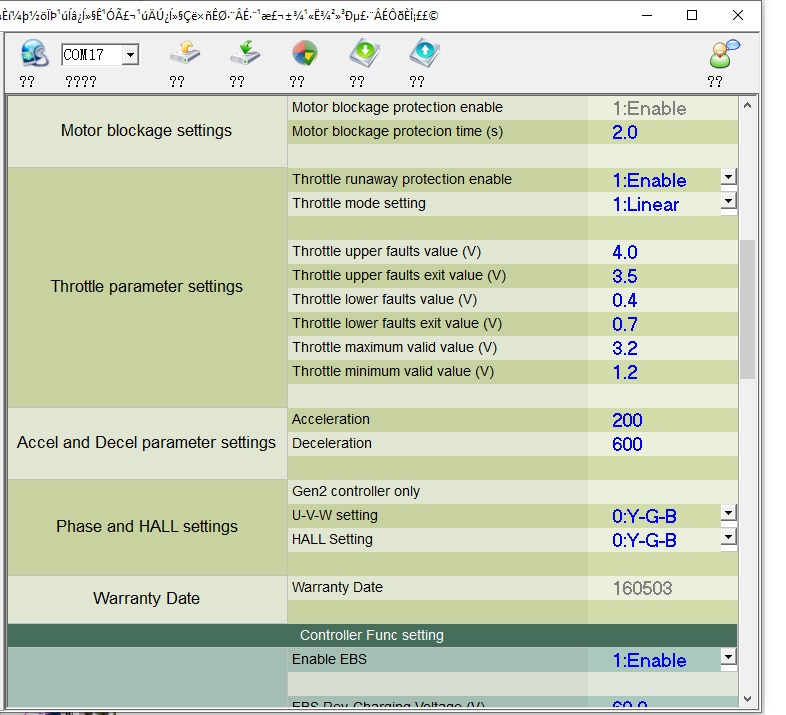
Task: Click the vertical scrollbar thumb
Action: (747, 308)
